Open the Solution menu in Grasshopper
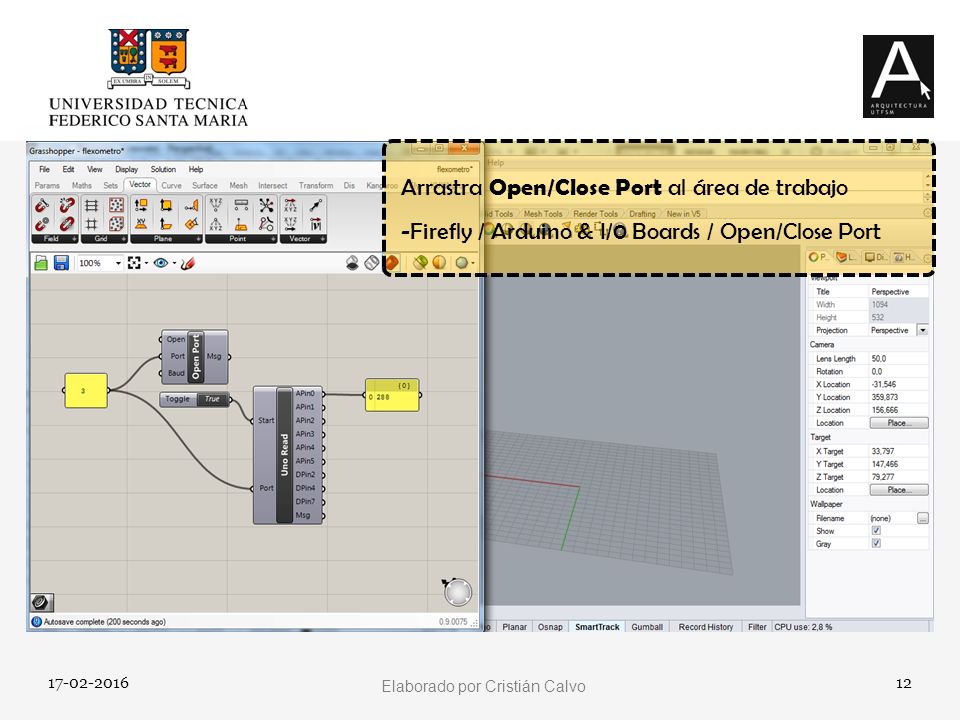Screen dimensions: 960x720 (163, 170)
